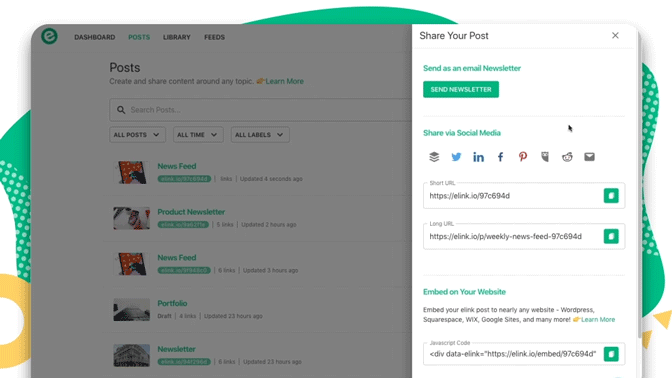Open the All Time filter dropdown
The image size is (672, 378).
(198, 135)
